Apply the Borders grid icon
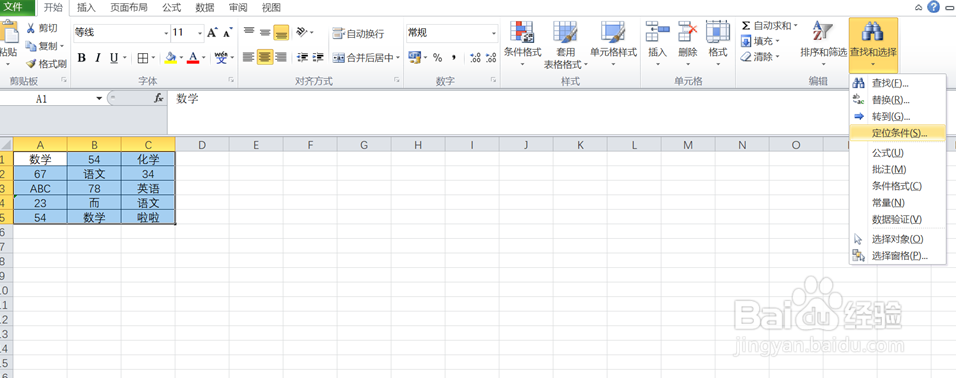The width and height of the screenshot is (956, 378). (x=143, y=58)
